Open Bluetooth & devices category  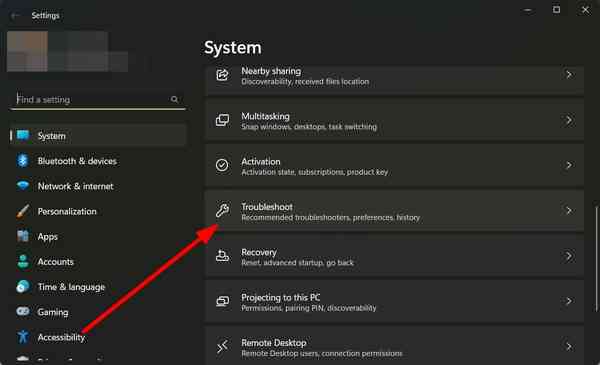[x=77, y=161]
